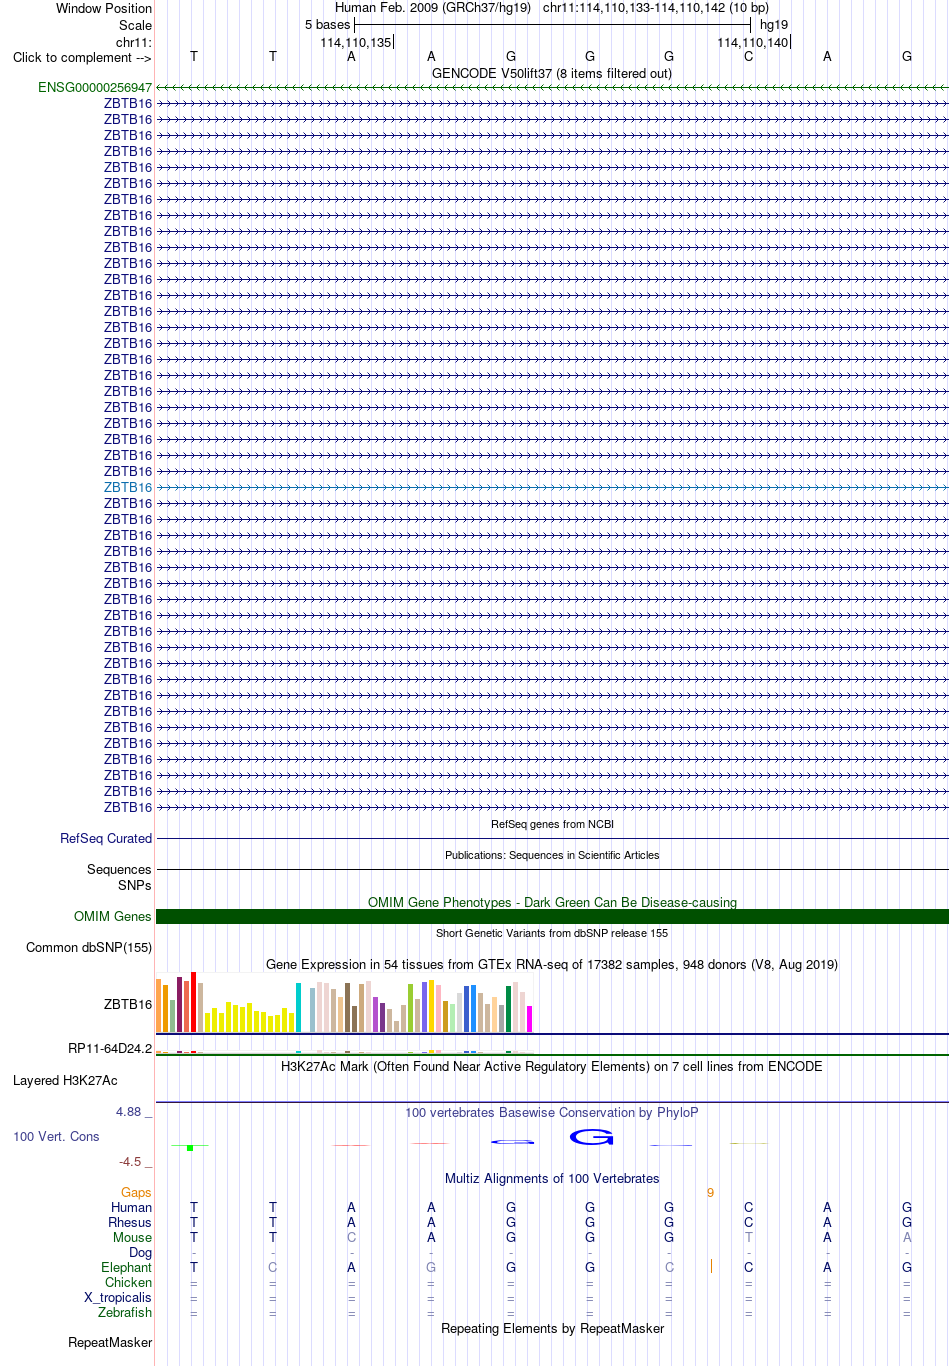The image size is (950, 1366).
Task: Open 'Repeating Elements by RepeatMasker' title
Action: click(x=552, y=1329)
